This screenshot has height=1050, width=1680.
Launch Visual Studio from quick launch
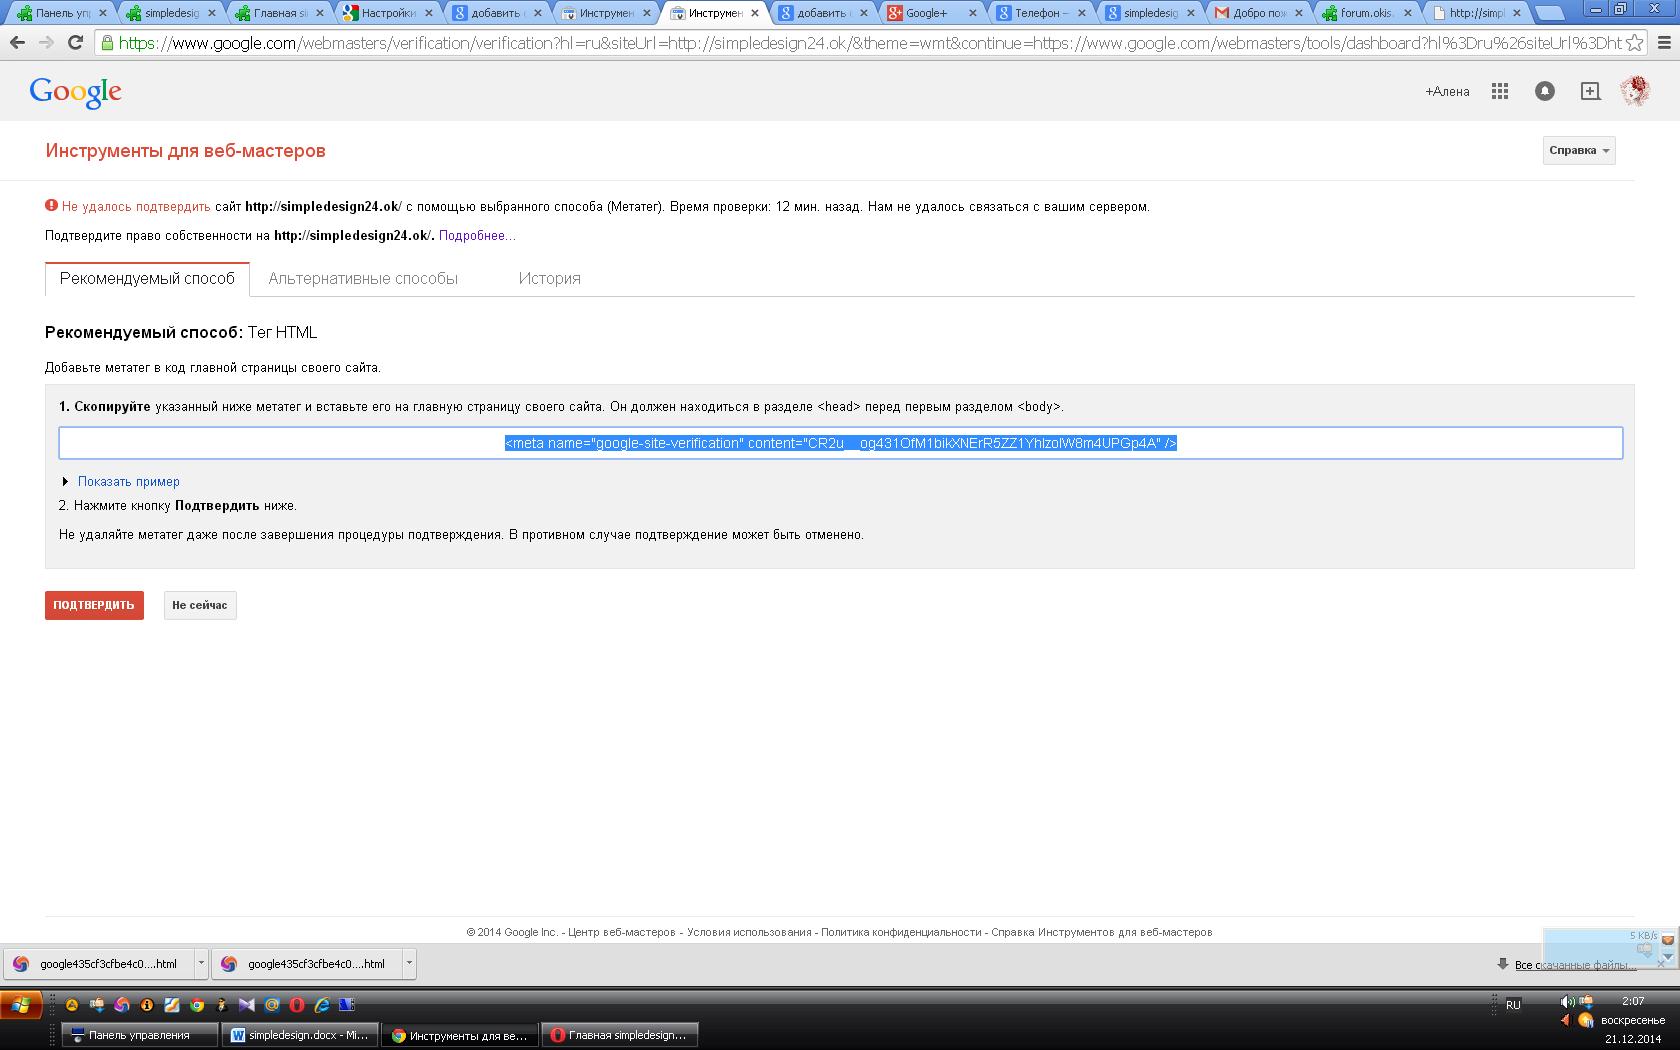tap(247, 1005)
